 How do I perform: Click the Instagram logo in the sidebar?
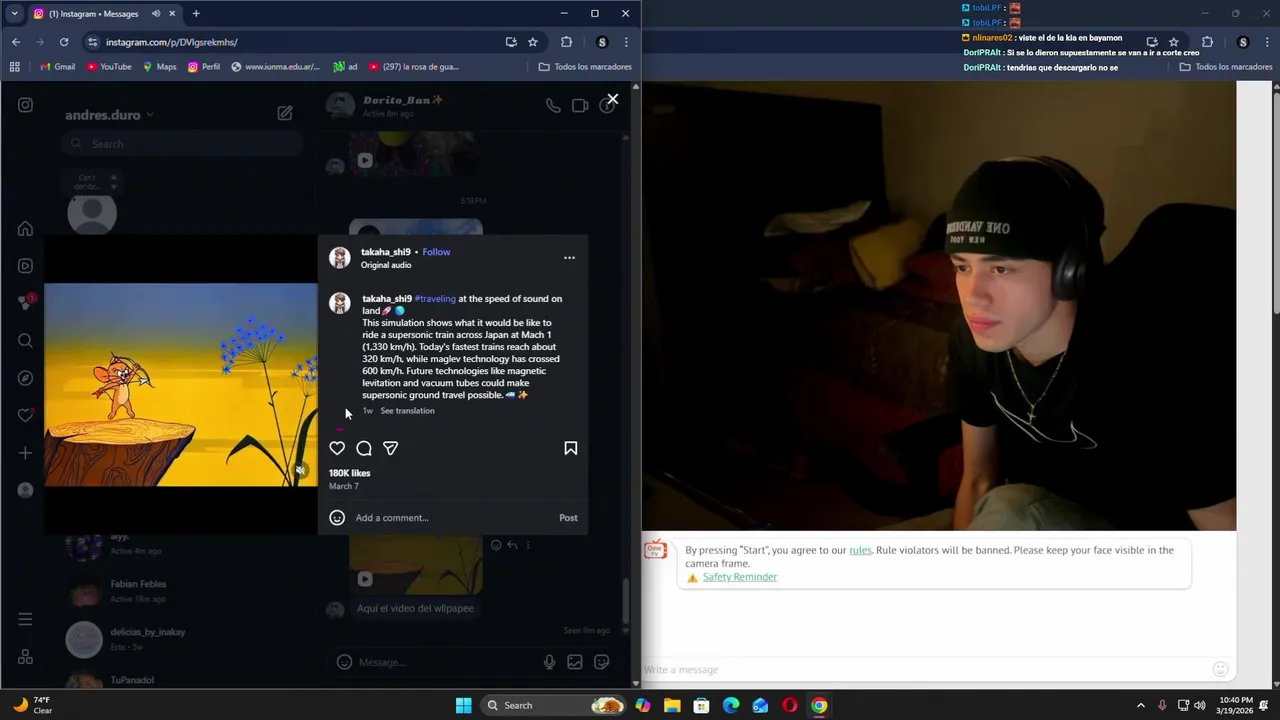pos(25,105)
